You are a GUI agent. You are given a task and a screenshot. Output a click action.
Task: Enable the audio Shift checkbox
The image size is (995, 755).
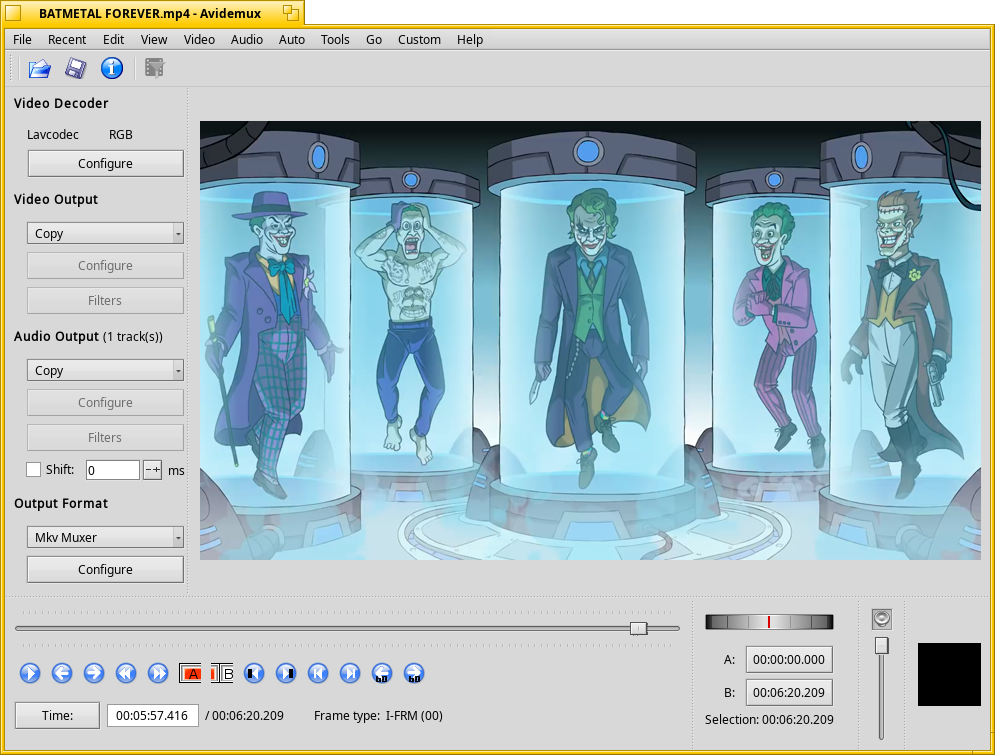pos(34,469)
